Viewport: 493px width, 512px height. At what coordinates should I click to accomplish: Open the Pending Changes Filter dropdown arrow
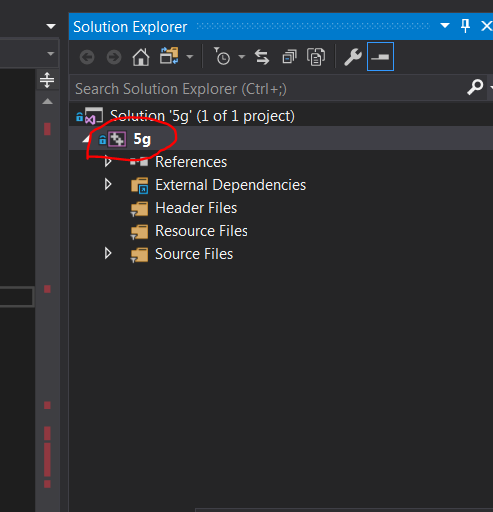242,57
